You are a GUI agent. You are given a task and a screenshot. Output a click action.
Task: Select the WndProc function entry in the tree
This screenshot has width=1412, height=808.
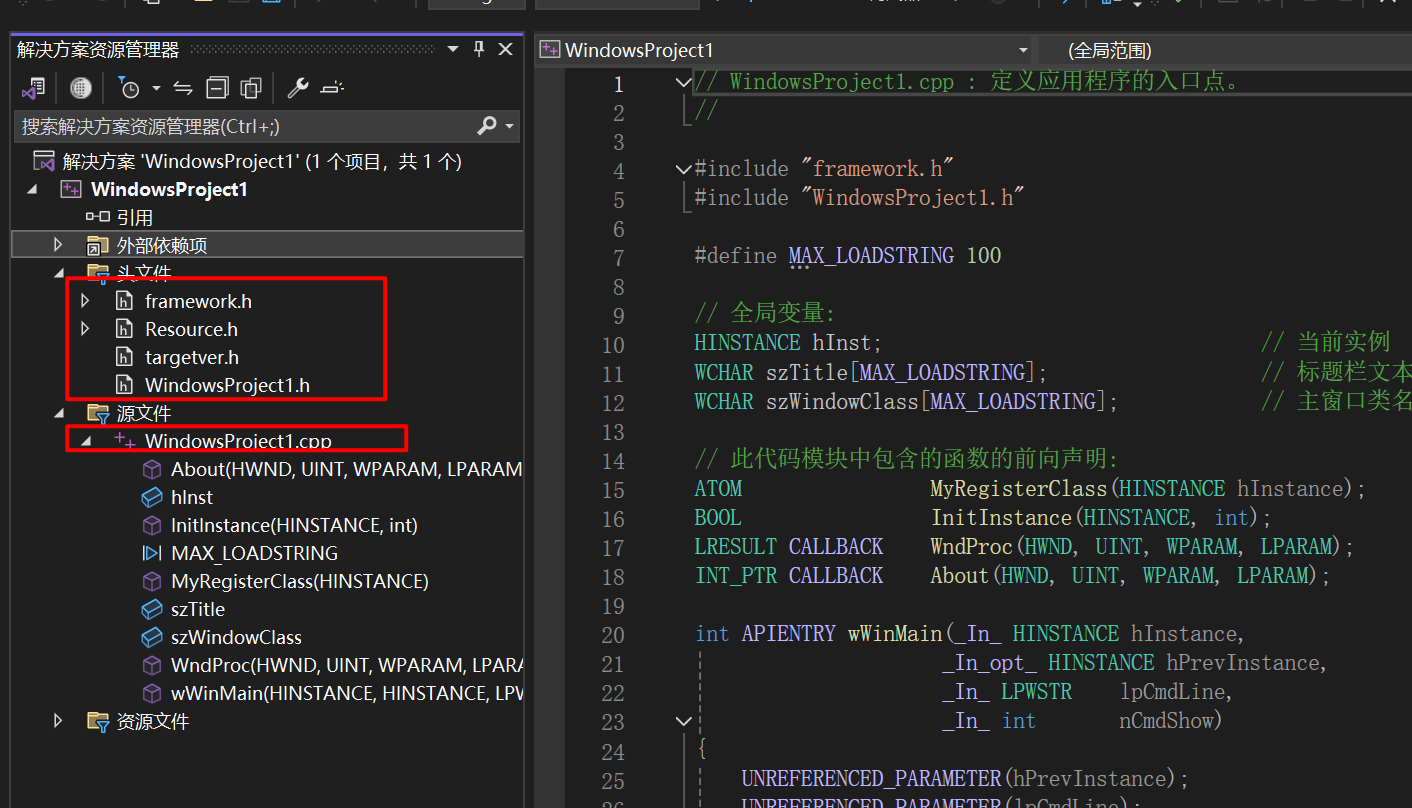pos(346,665)
